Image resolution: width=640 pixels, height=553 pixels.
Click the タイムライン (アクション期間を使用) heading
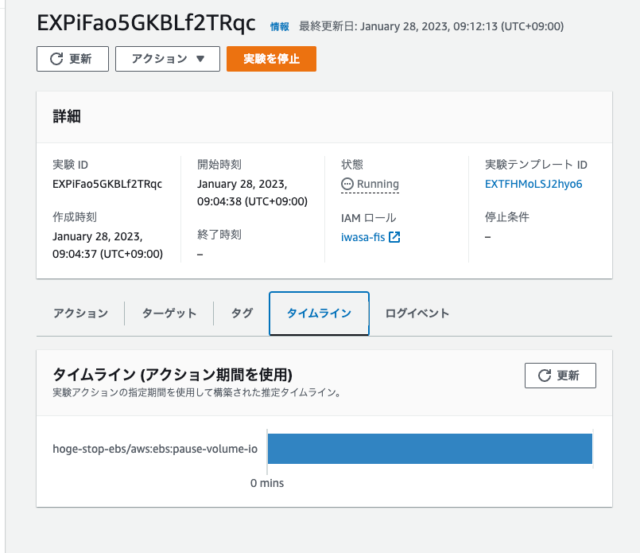173,374
